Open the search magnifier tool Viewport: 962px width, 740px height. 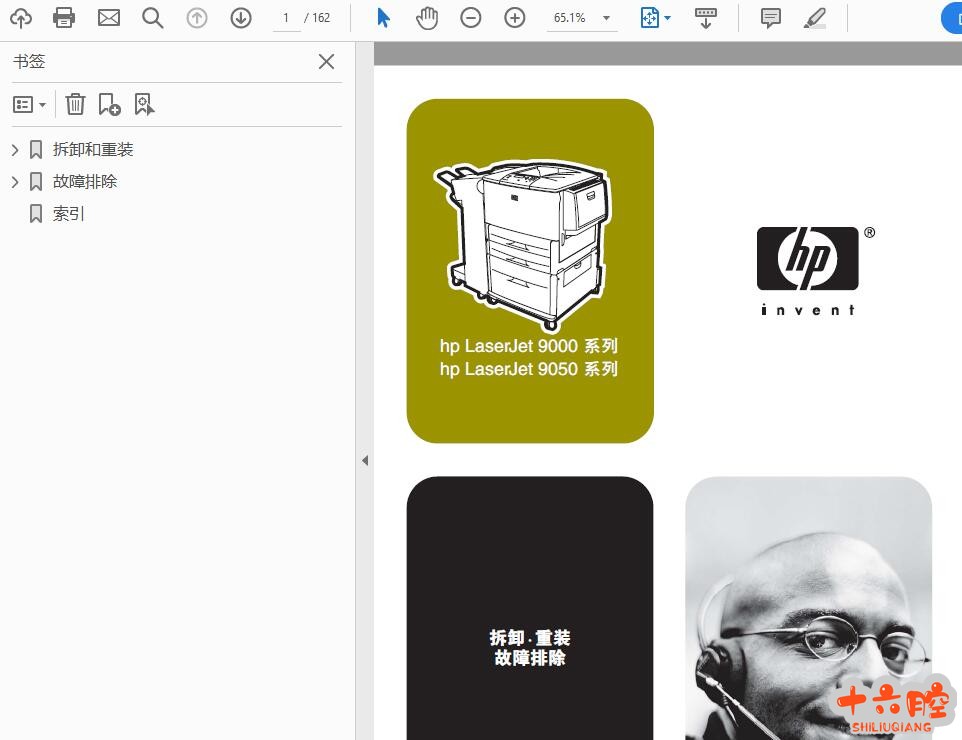pos(152,17)
